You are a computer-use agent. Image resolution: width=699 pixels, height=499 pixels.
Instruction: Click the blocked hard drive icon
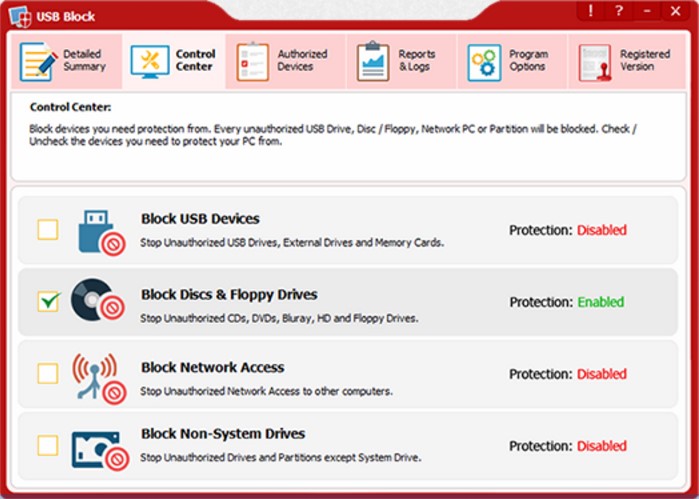point(100,451)
